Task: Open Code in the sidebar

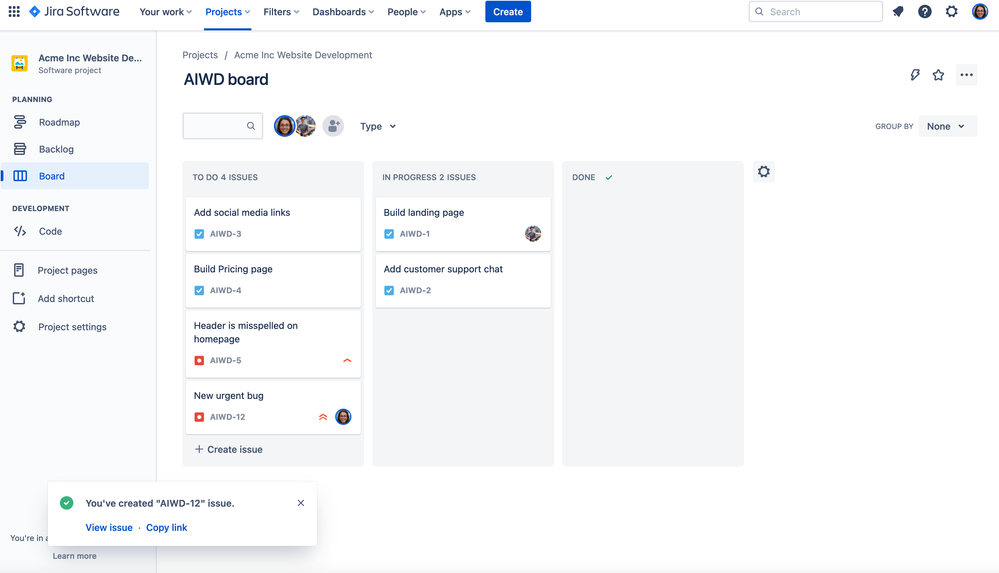Action: click(75, 231)
